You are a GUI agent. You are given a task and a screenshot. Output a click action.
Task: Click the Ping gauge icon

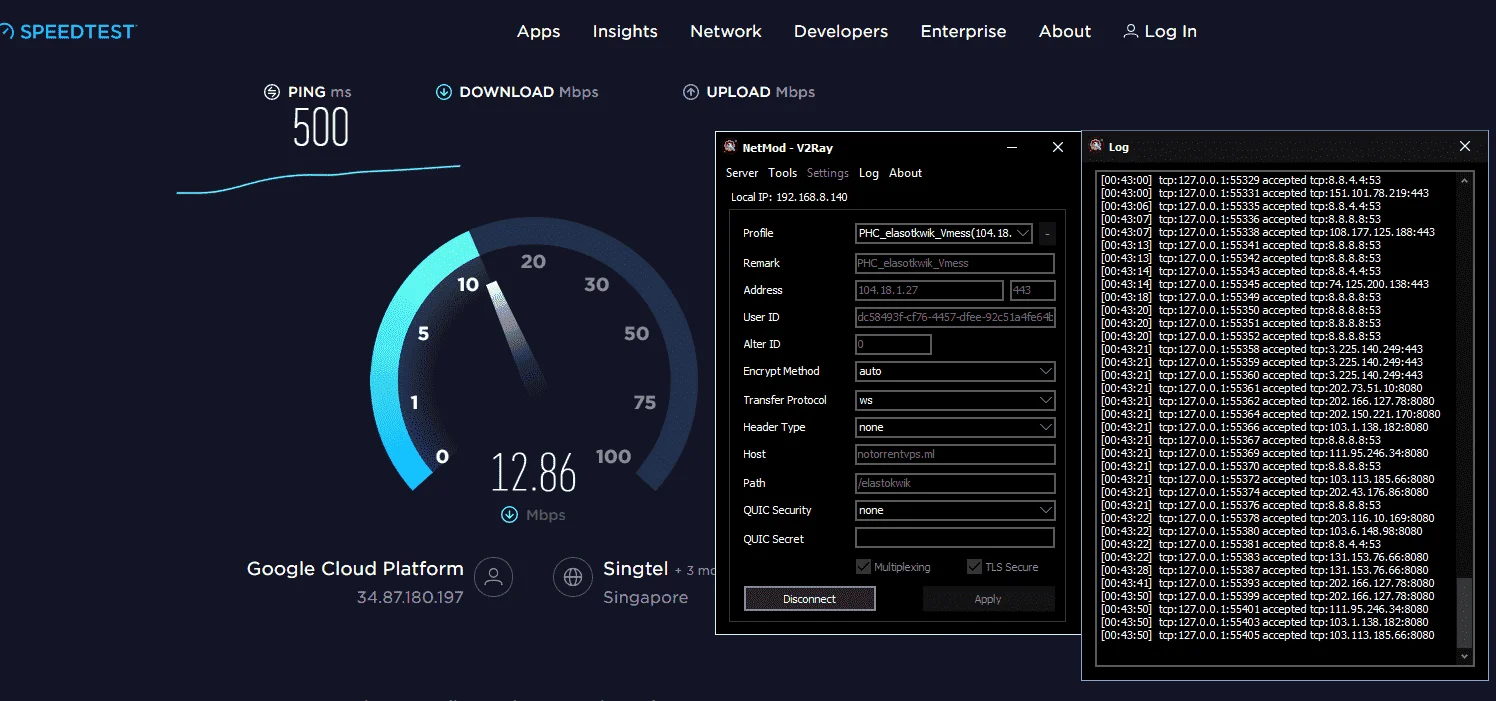tap(271, 92)
